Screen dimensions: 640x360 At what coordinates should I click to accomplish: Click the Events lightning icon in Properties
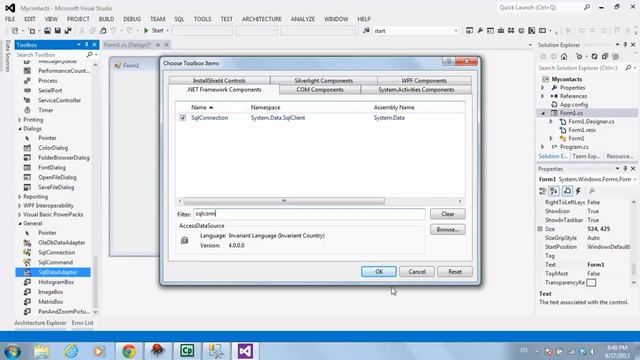tap(578, 191)
